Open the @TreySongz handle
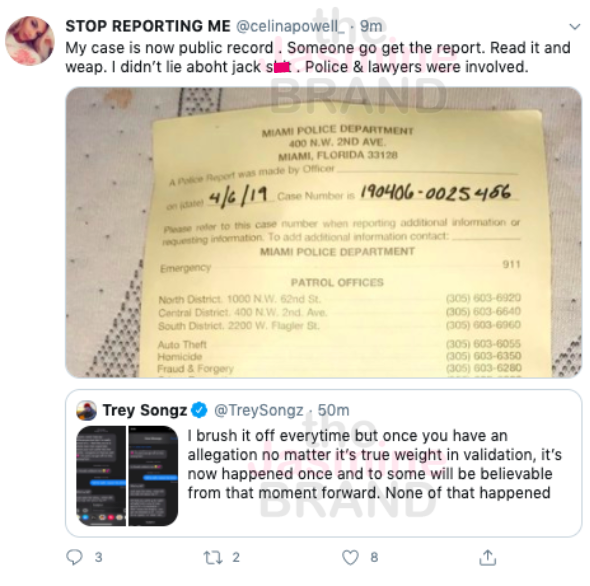The height and width of the screenshot is (586, 590). pos(259,410)
